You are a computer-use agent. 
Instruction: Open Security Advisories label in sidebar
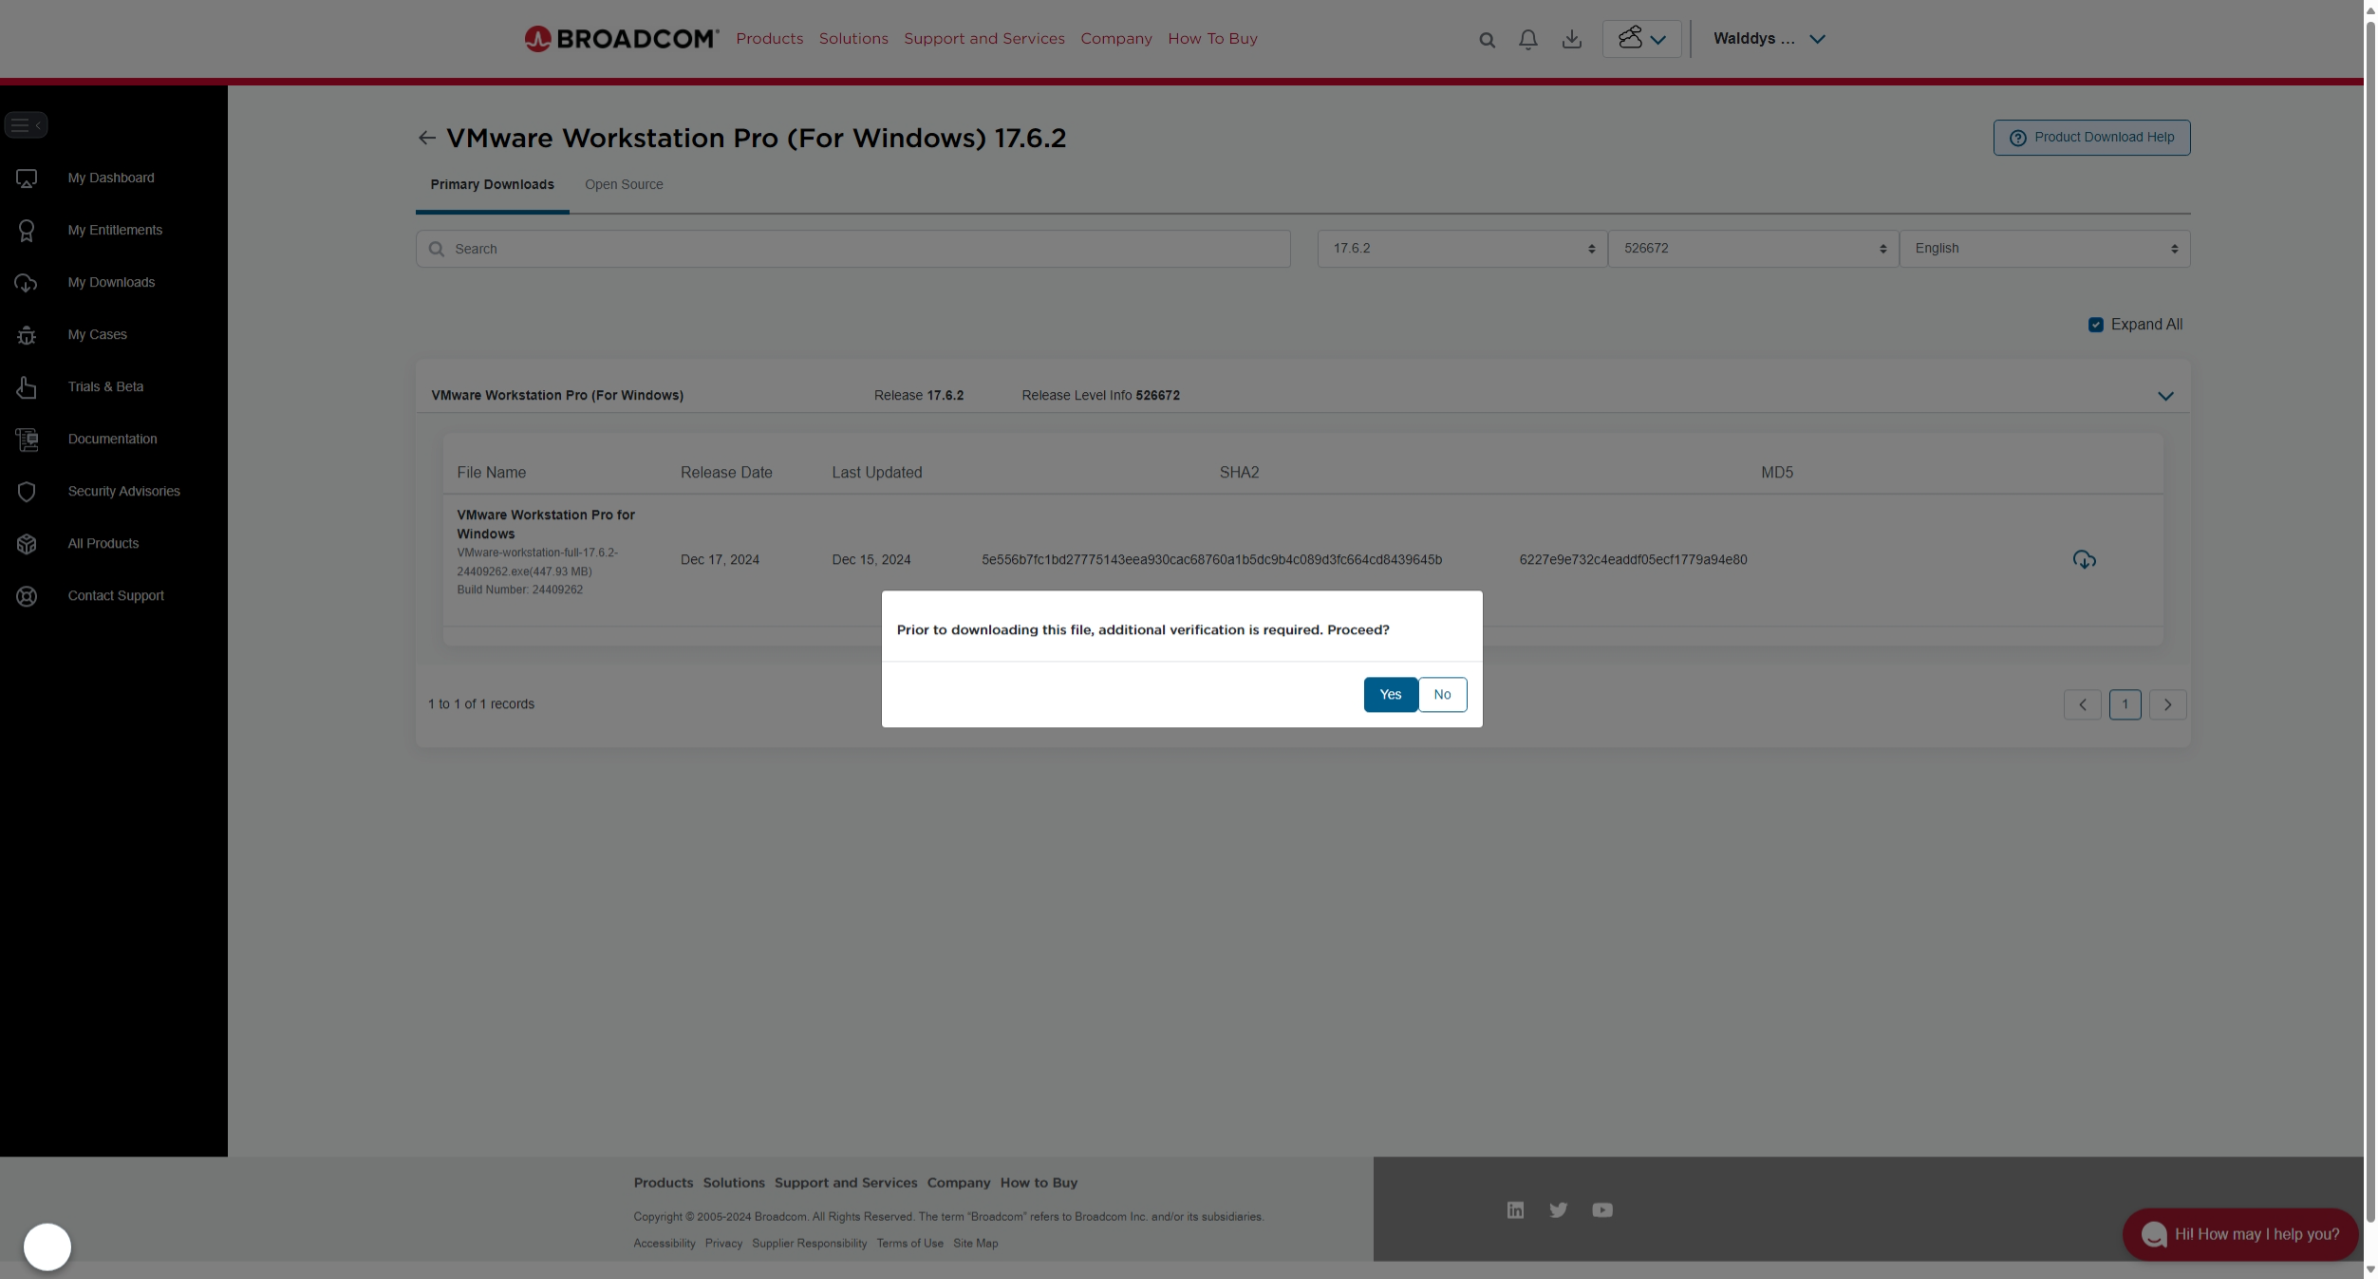124,491
